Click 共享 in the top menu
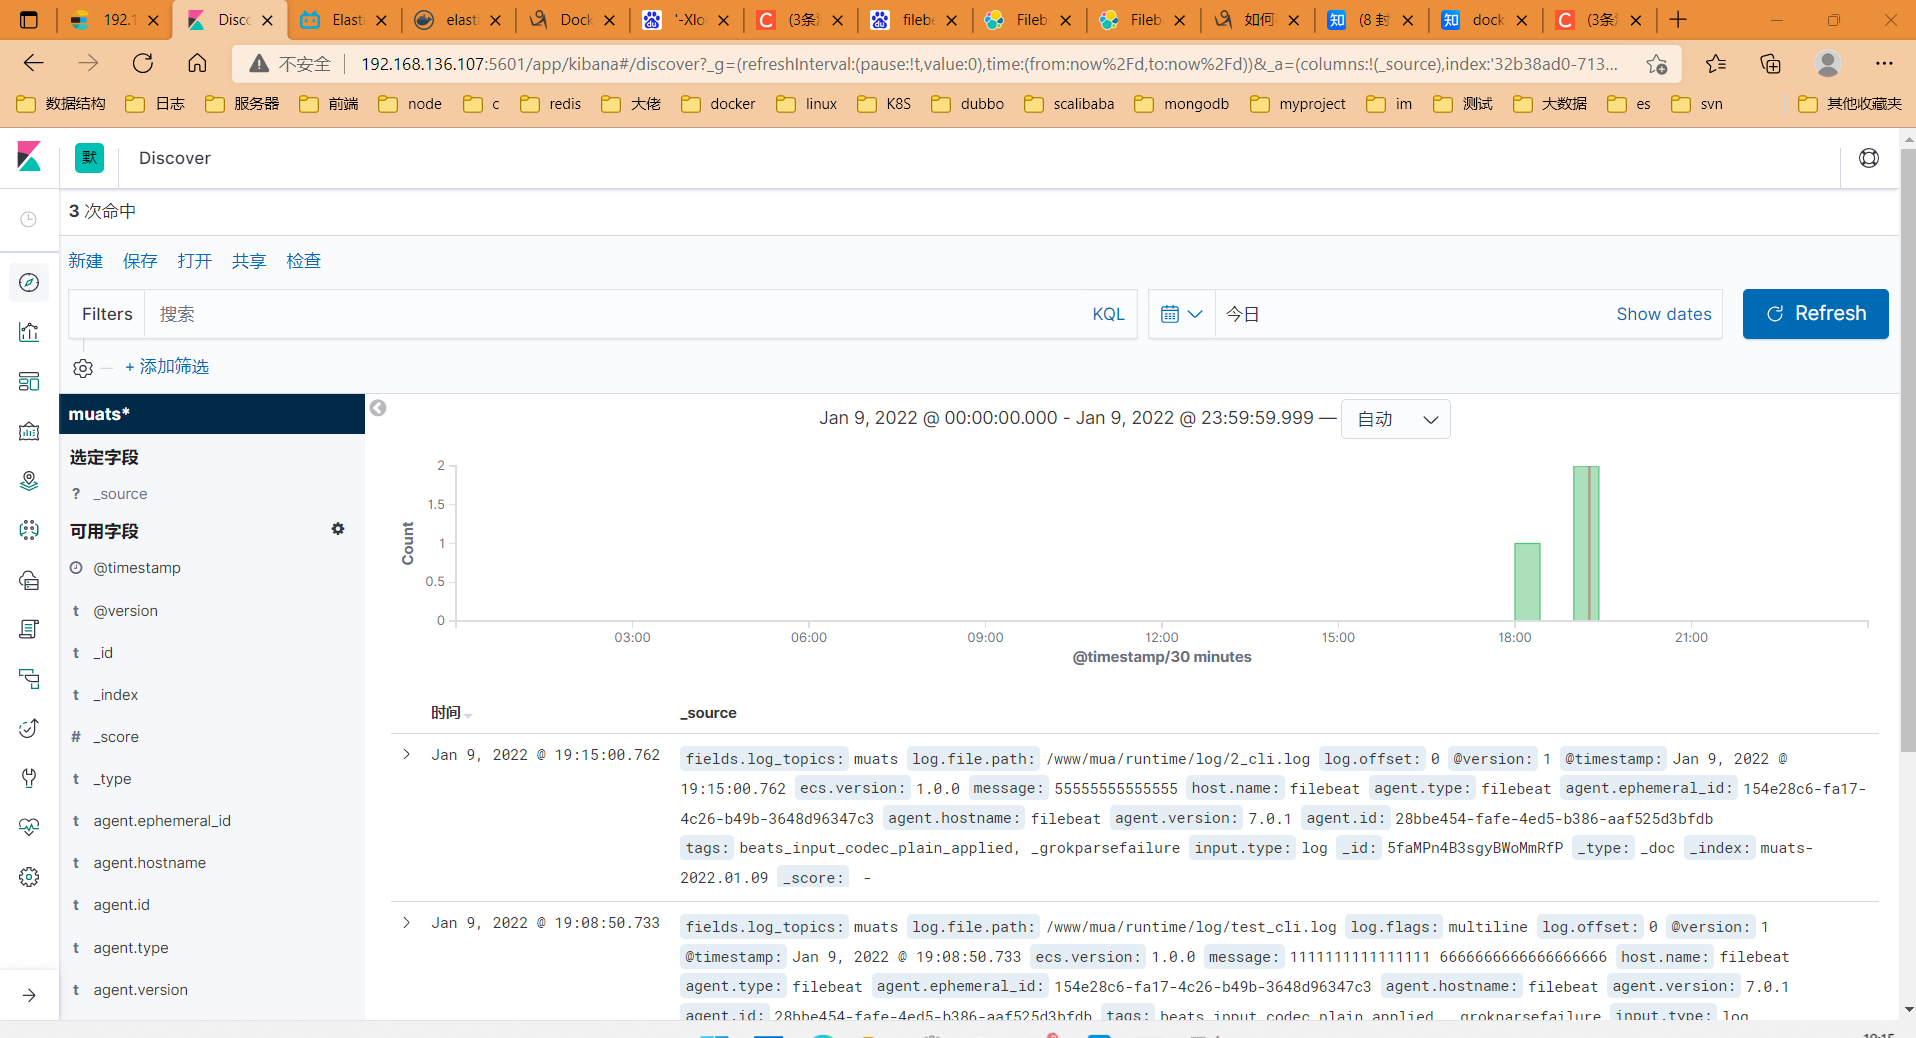1916x1038 pixels. tap(249, 261)
